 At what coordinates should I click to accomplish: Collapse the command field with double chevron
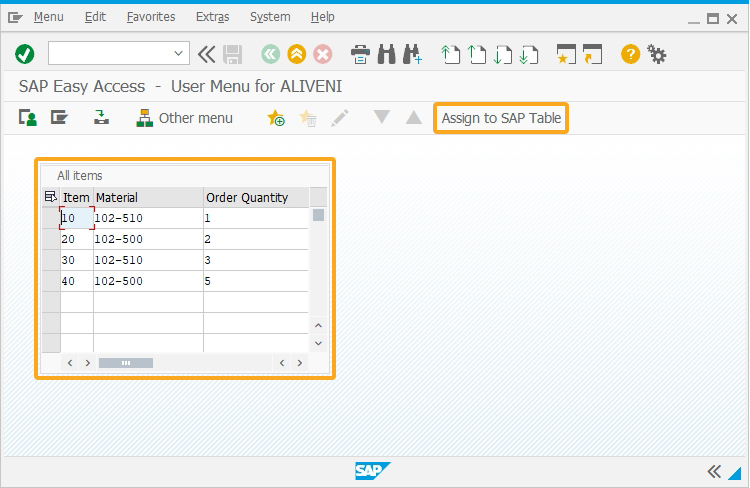(207, 54)
